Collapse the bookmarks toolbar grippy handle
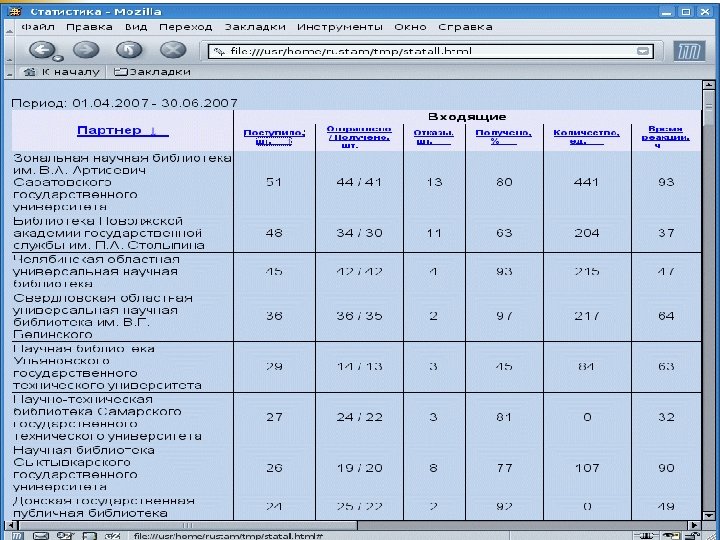720x540 pixels. [9, 72]
